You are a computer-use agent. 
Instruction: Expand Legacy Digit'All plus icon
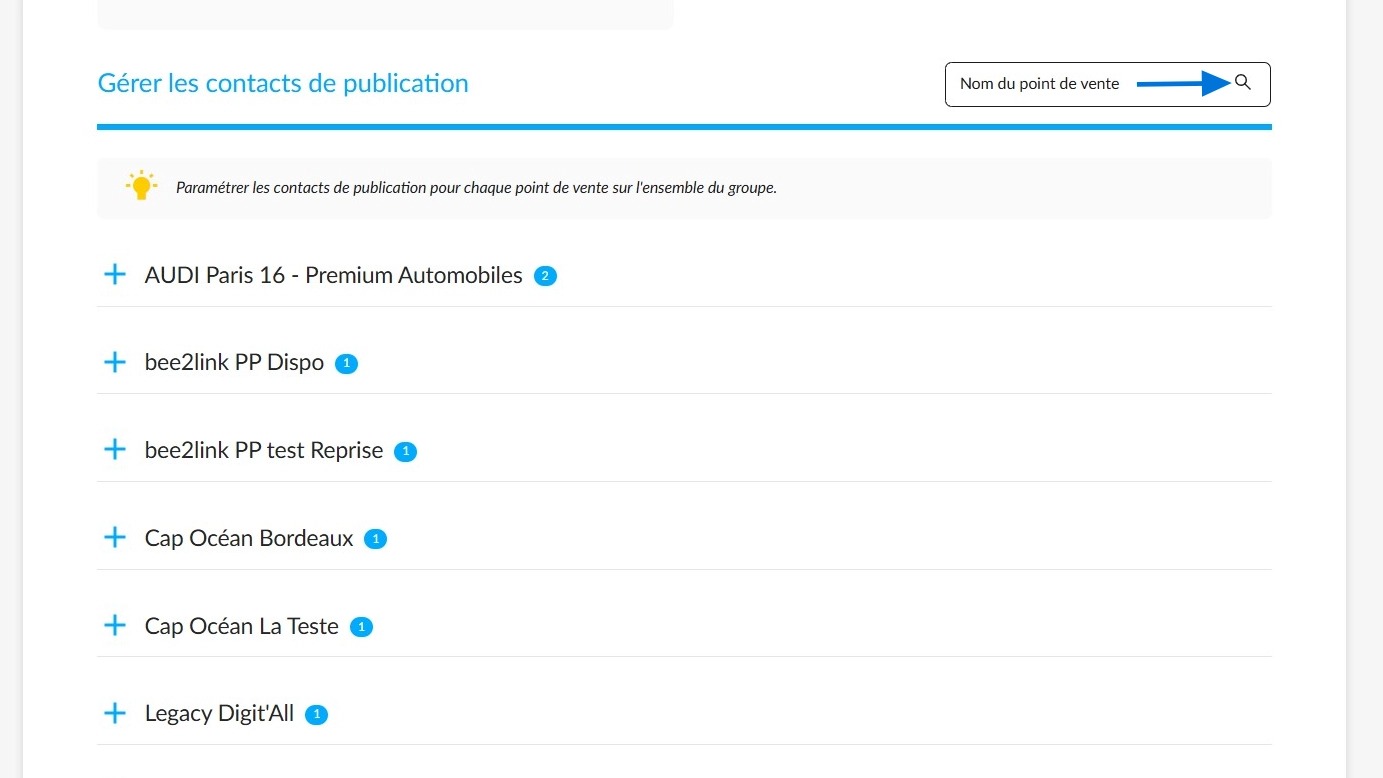(115, 713)
